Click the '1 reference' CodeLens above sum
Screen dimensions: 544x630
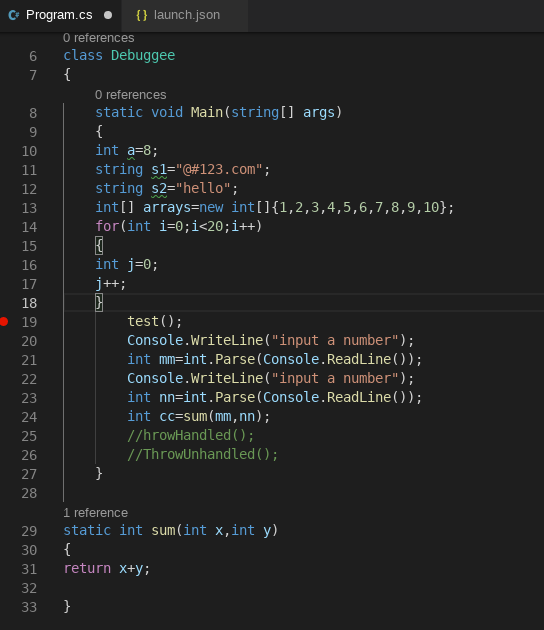[x=95, y=513]
